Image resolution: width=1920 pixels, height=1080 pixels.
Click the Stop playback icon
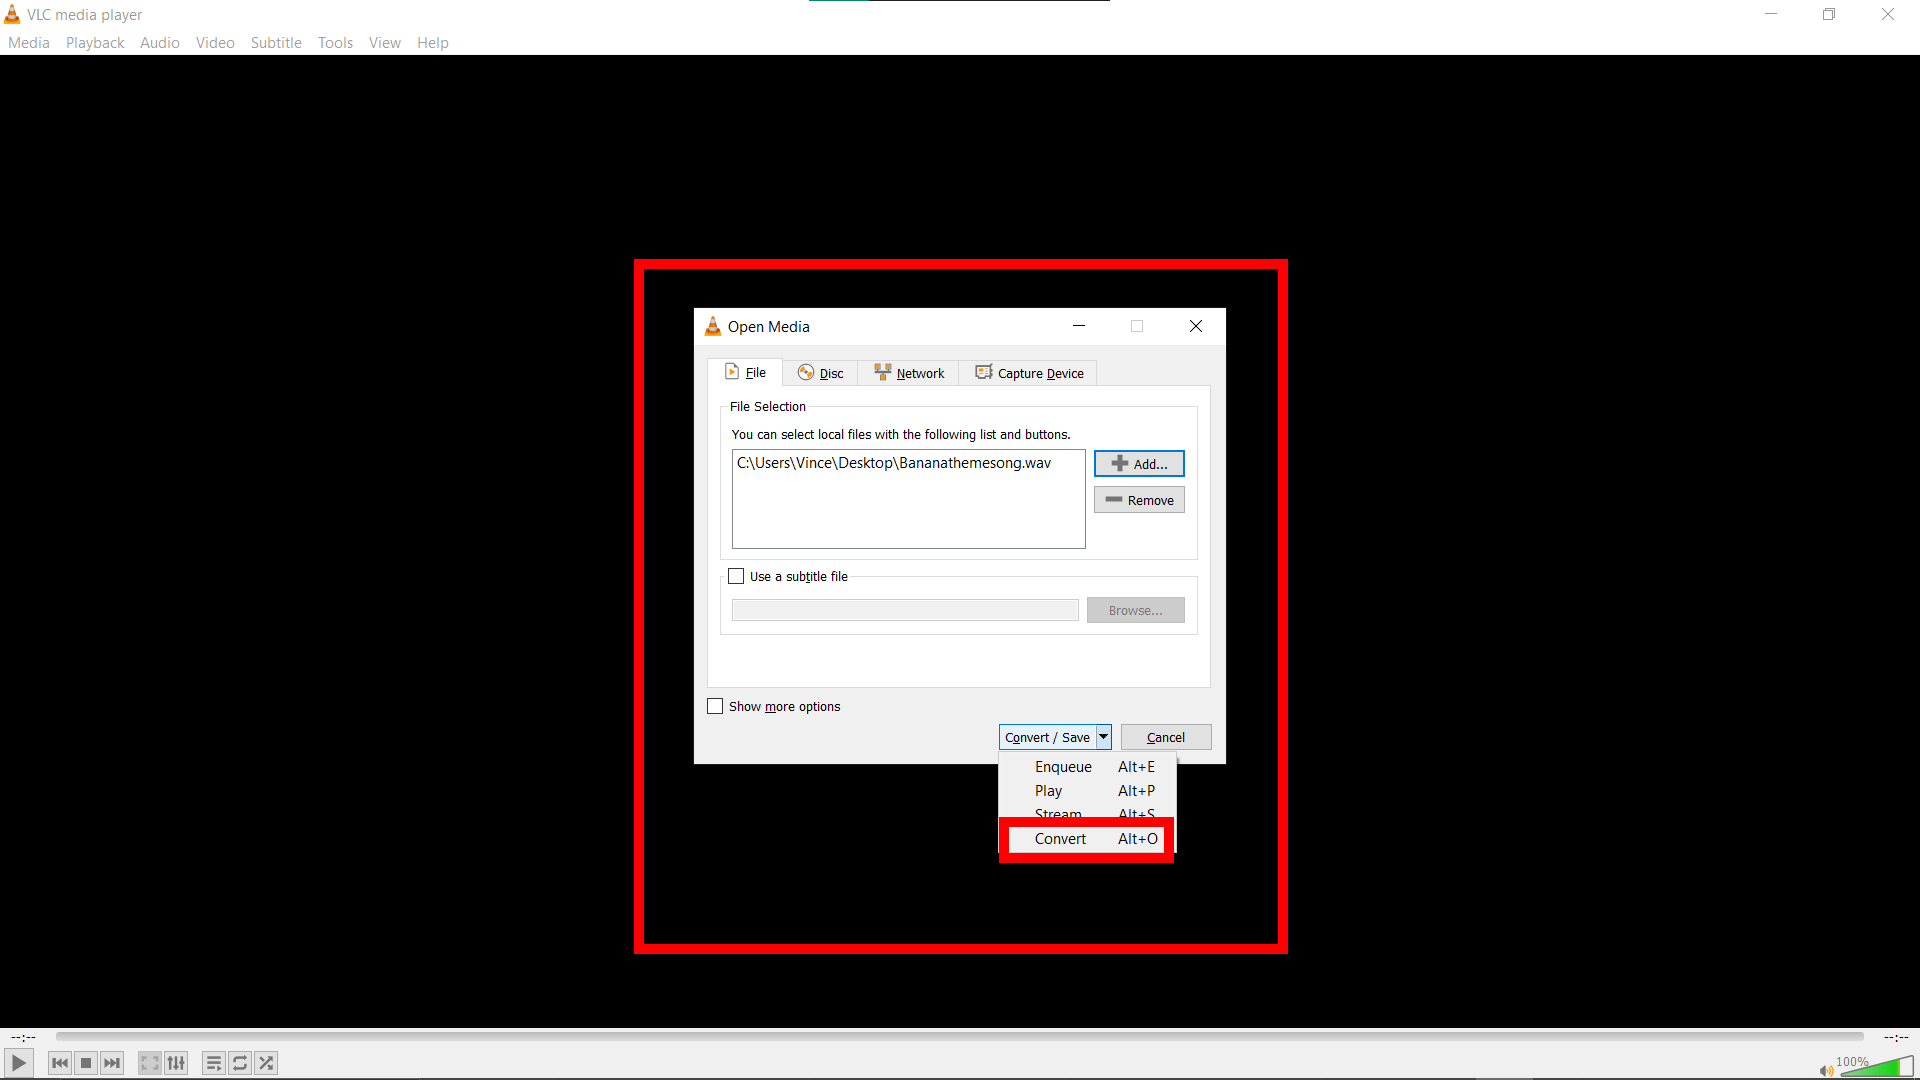[85, 1063]
